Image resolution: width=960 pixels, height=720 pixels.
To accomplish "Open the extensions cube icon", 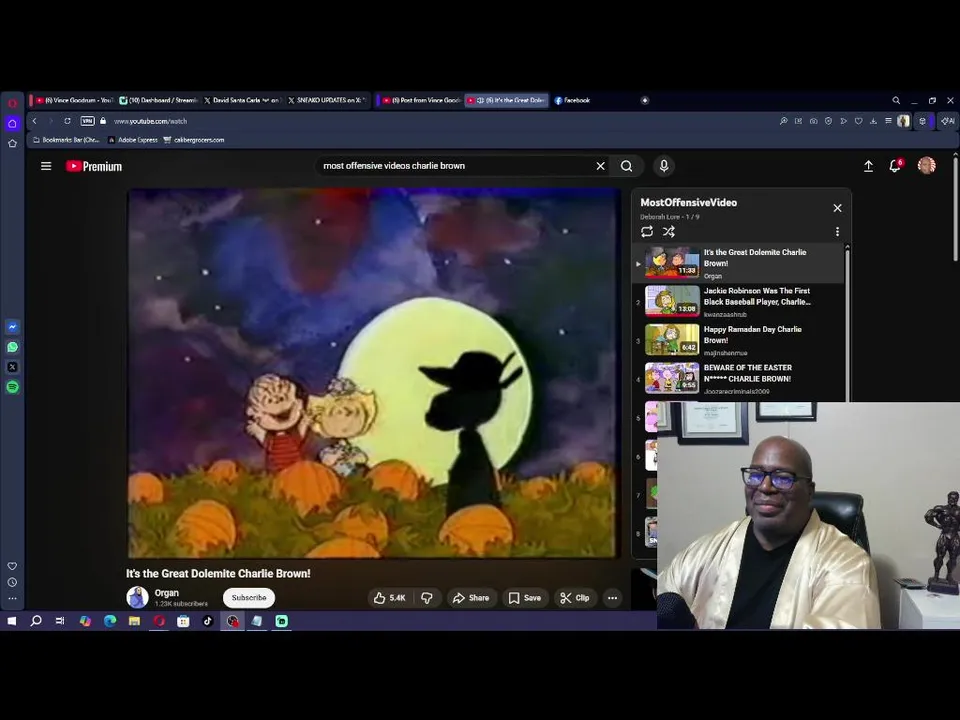I will pyautogui.click(x=922, y=121).
